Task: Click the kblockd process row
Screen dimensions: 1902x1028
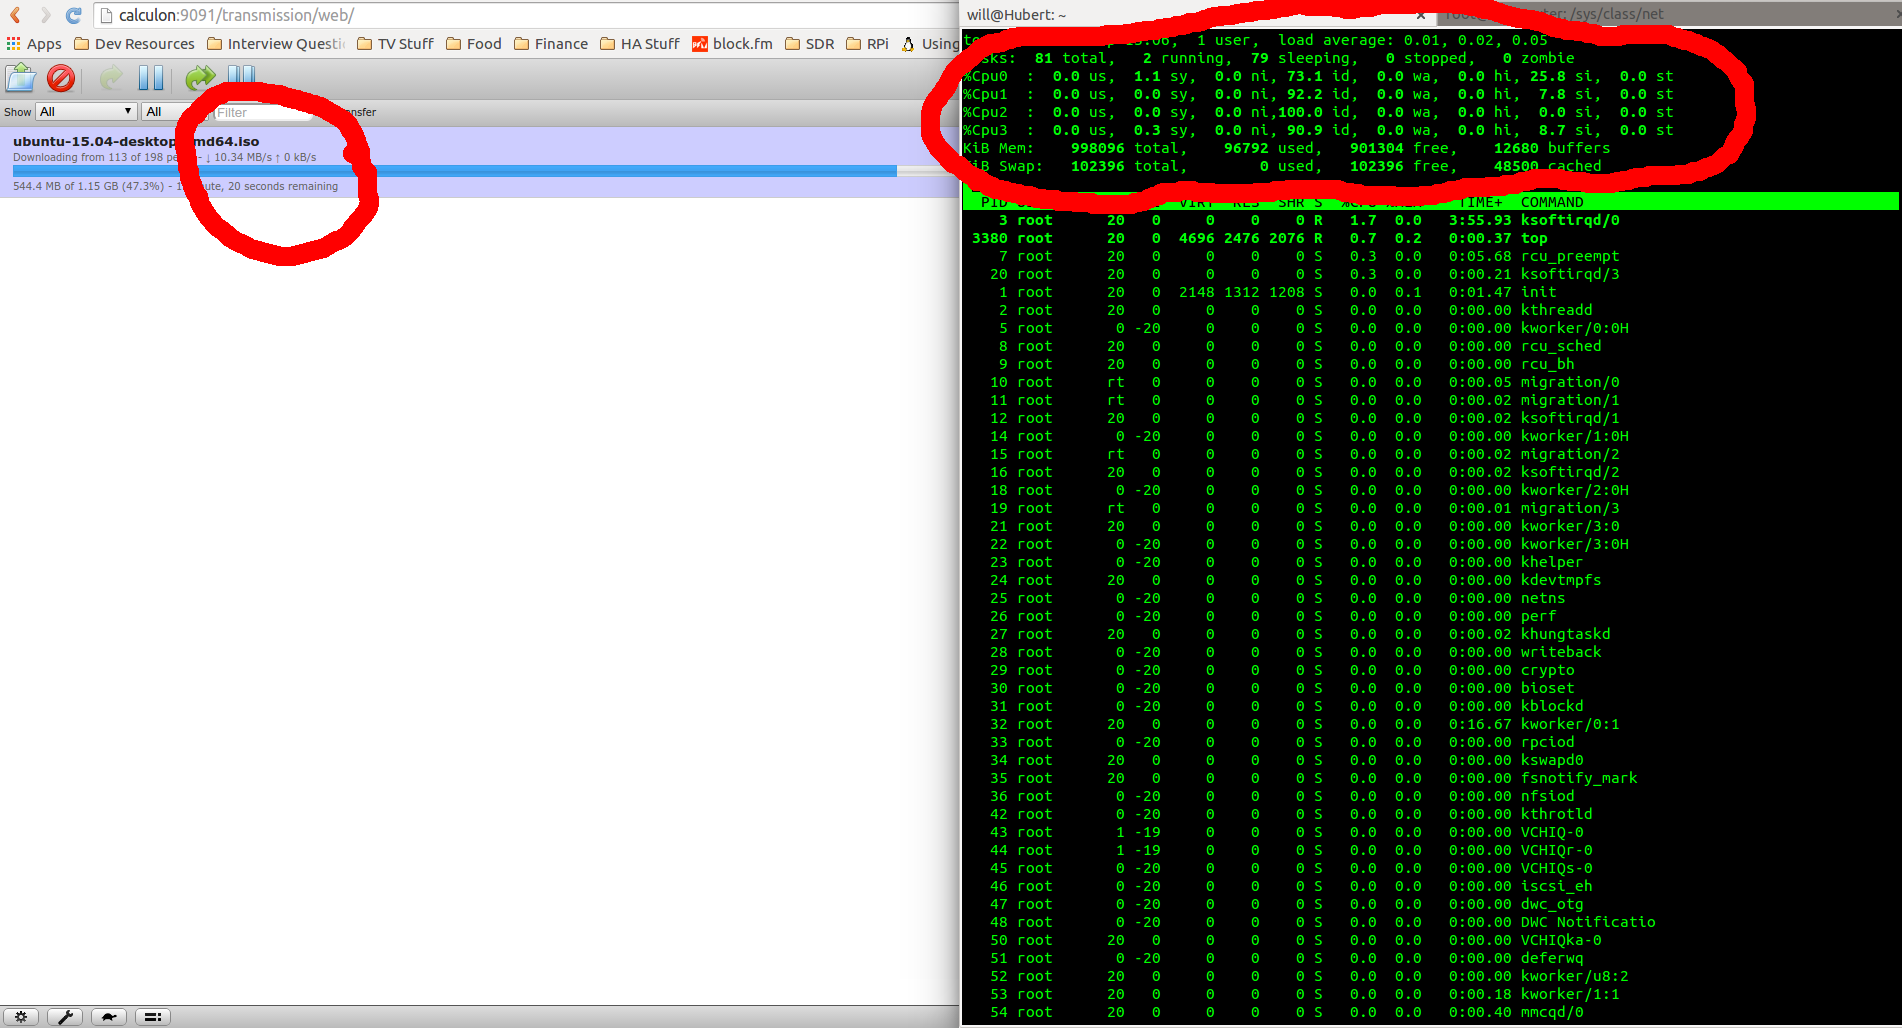Action: click(1430, 706)
